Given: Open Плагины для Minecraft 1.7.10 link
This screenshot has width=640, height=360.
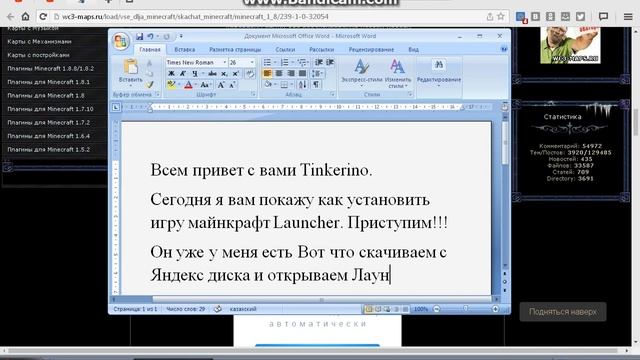Looking at the screenshot, I should [x=51, y=109].
